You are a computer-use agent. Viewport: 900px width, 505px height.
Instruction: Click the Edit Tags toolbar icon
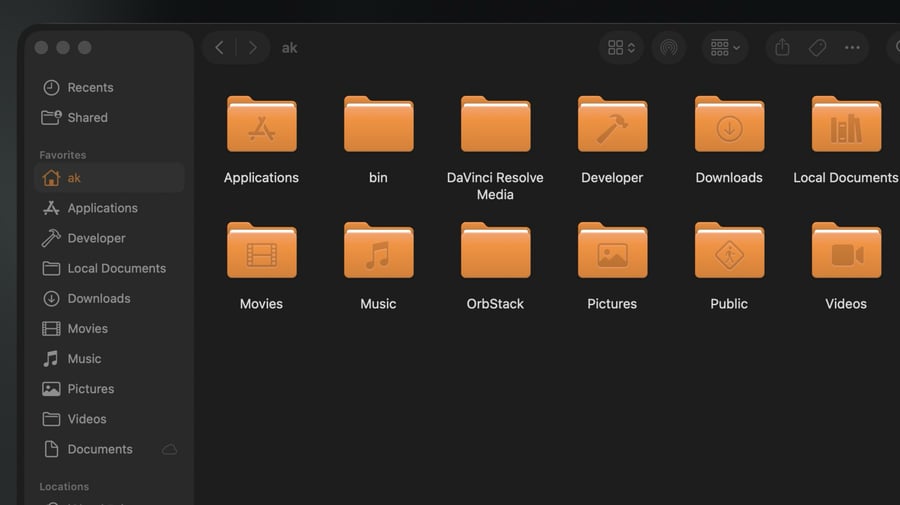click(817, 48)
